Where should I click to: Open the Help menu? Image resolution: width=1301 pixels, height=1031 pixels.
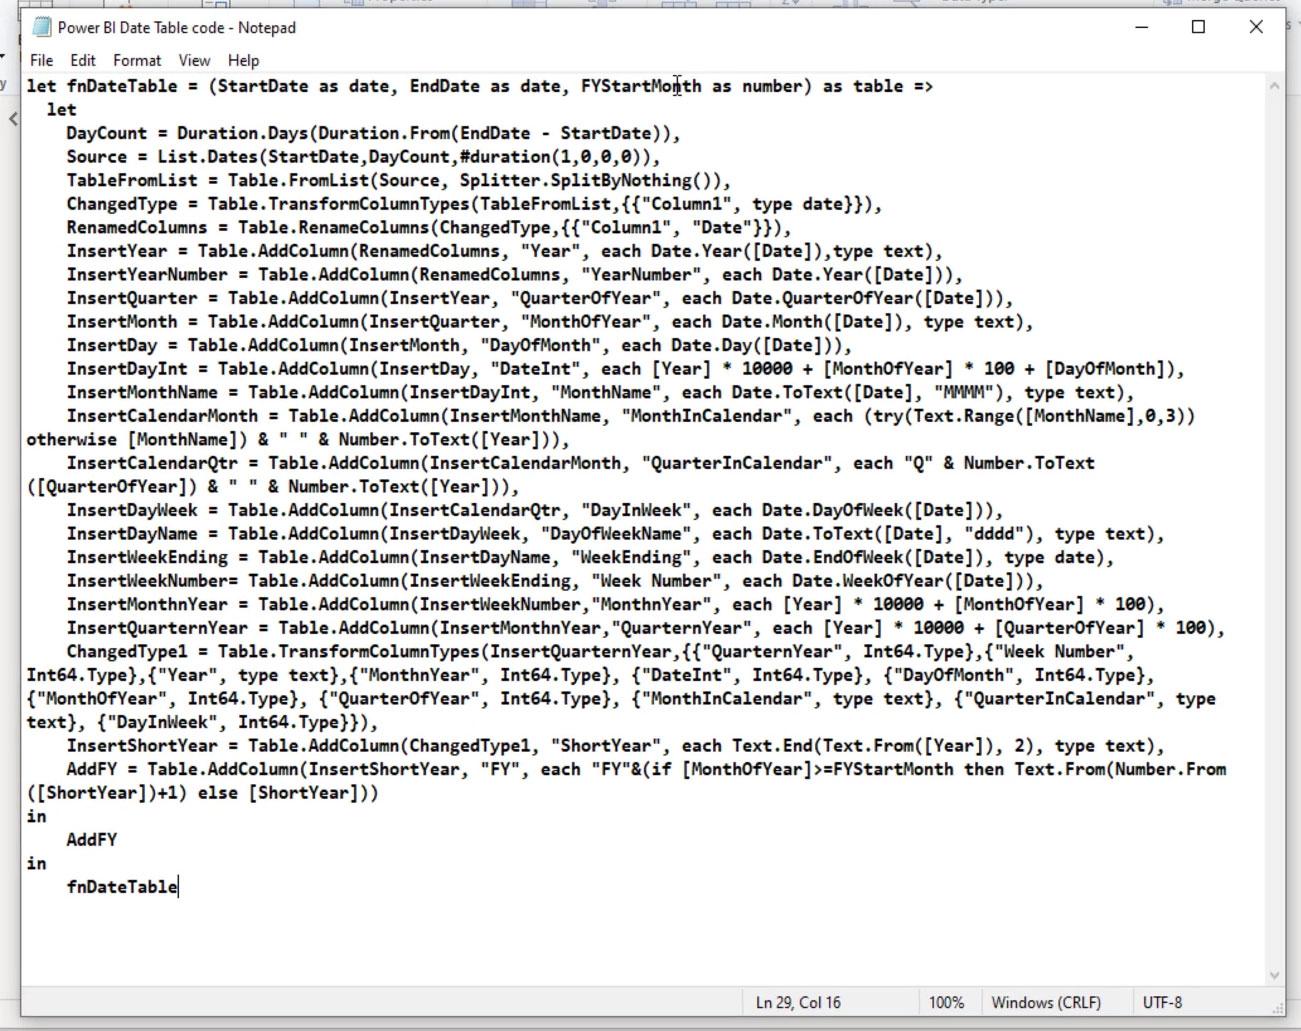(243, 60)
